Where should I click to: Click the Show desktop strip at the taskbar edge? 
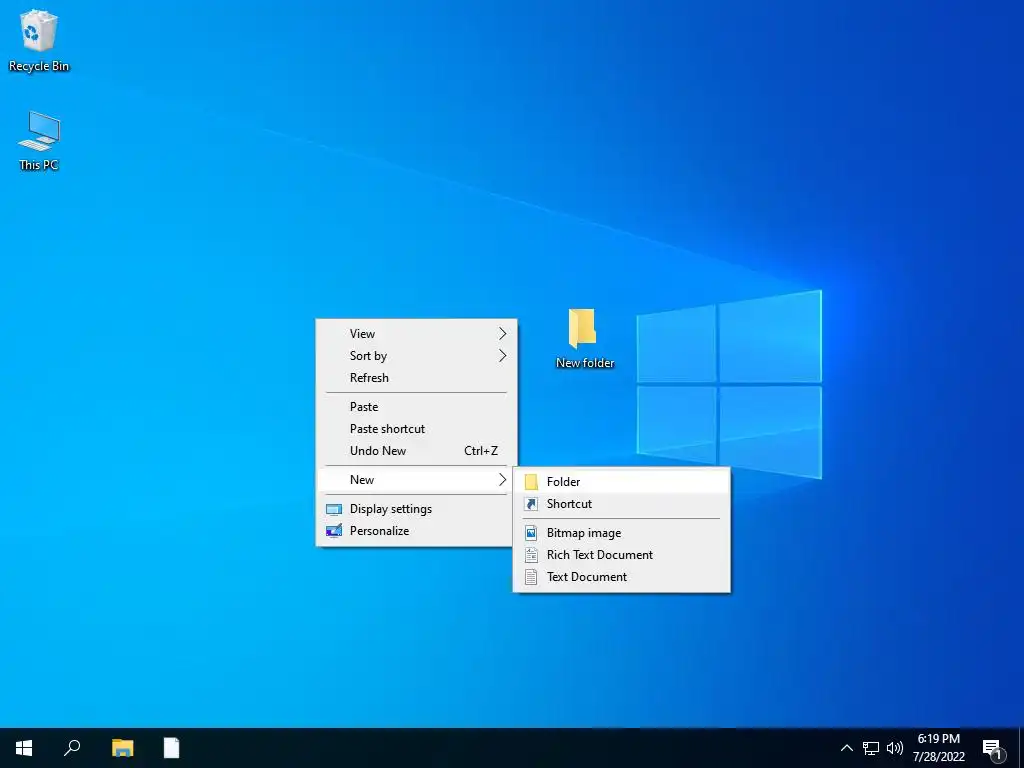(1021, 748)
